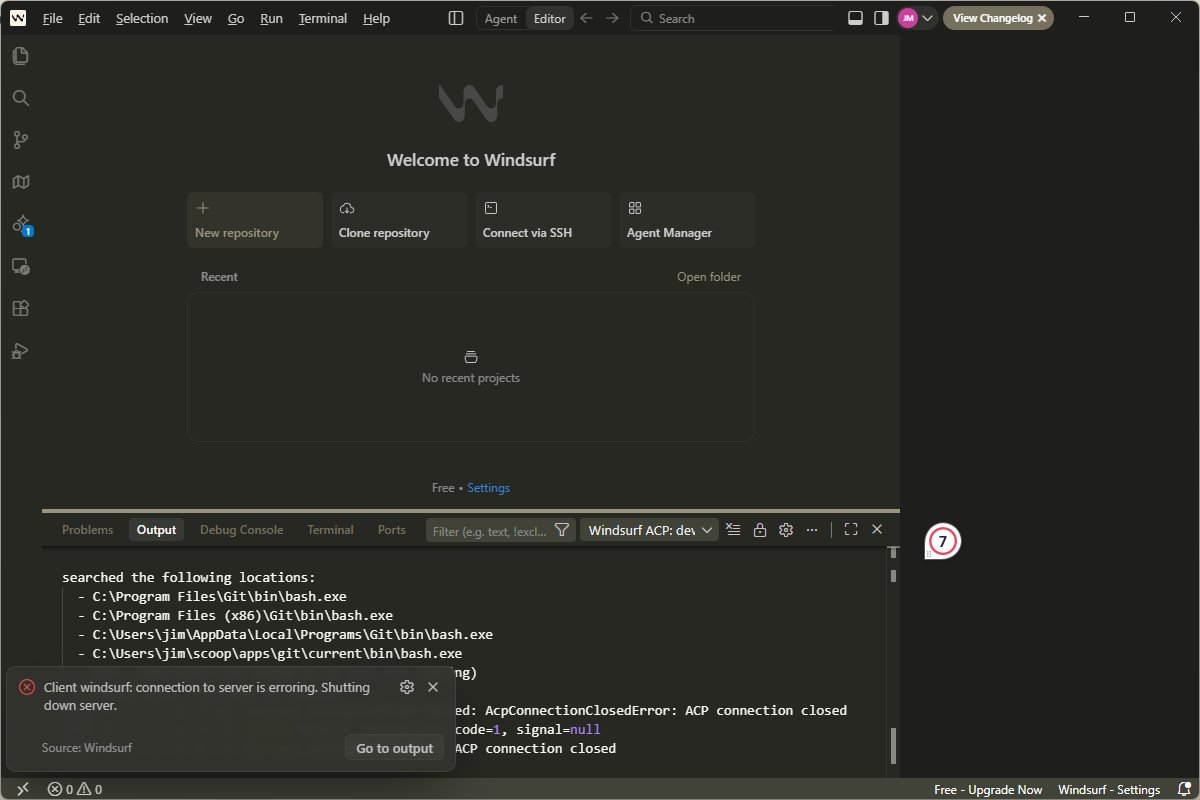Open the Windsurf ACP output channel dropdown
The image size is (1200, 800).
tap(649, 530)
